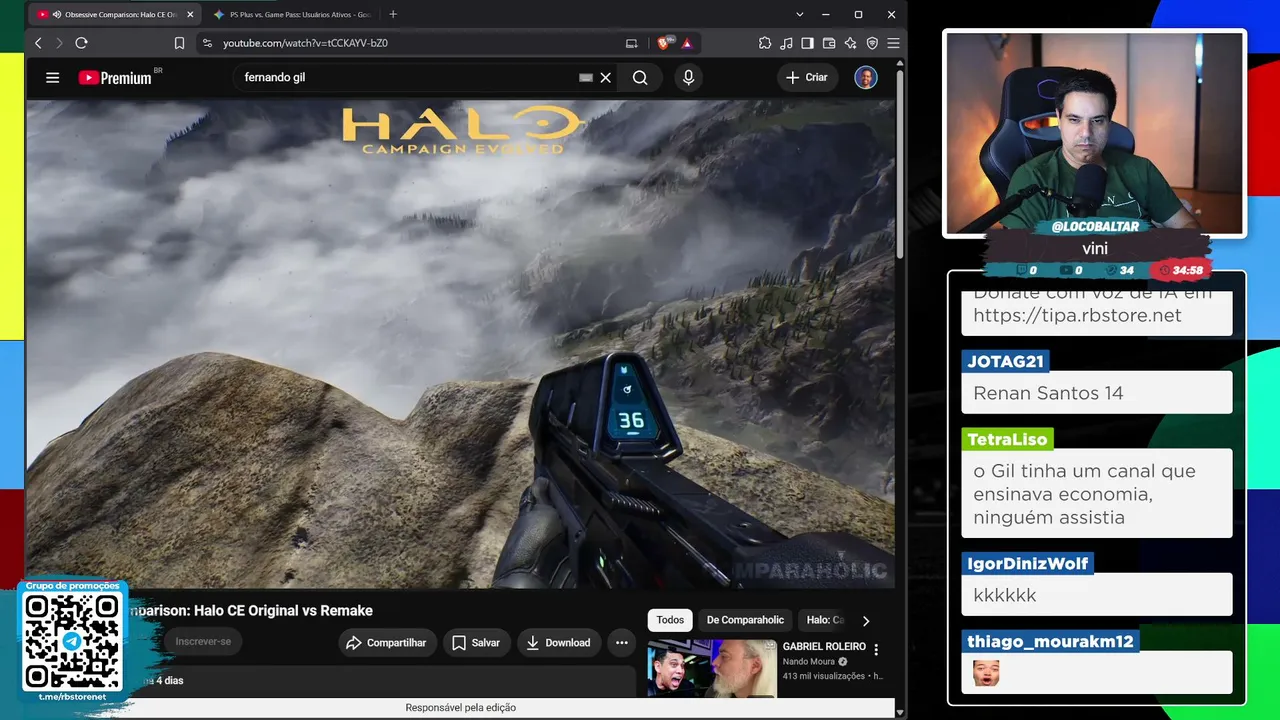
Task: Open Leo AI sparkle icon
Action: pyautogui.click(x=850, y=43)
